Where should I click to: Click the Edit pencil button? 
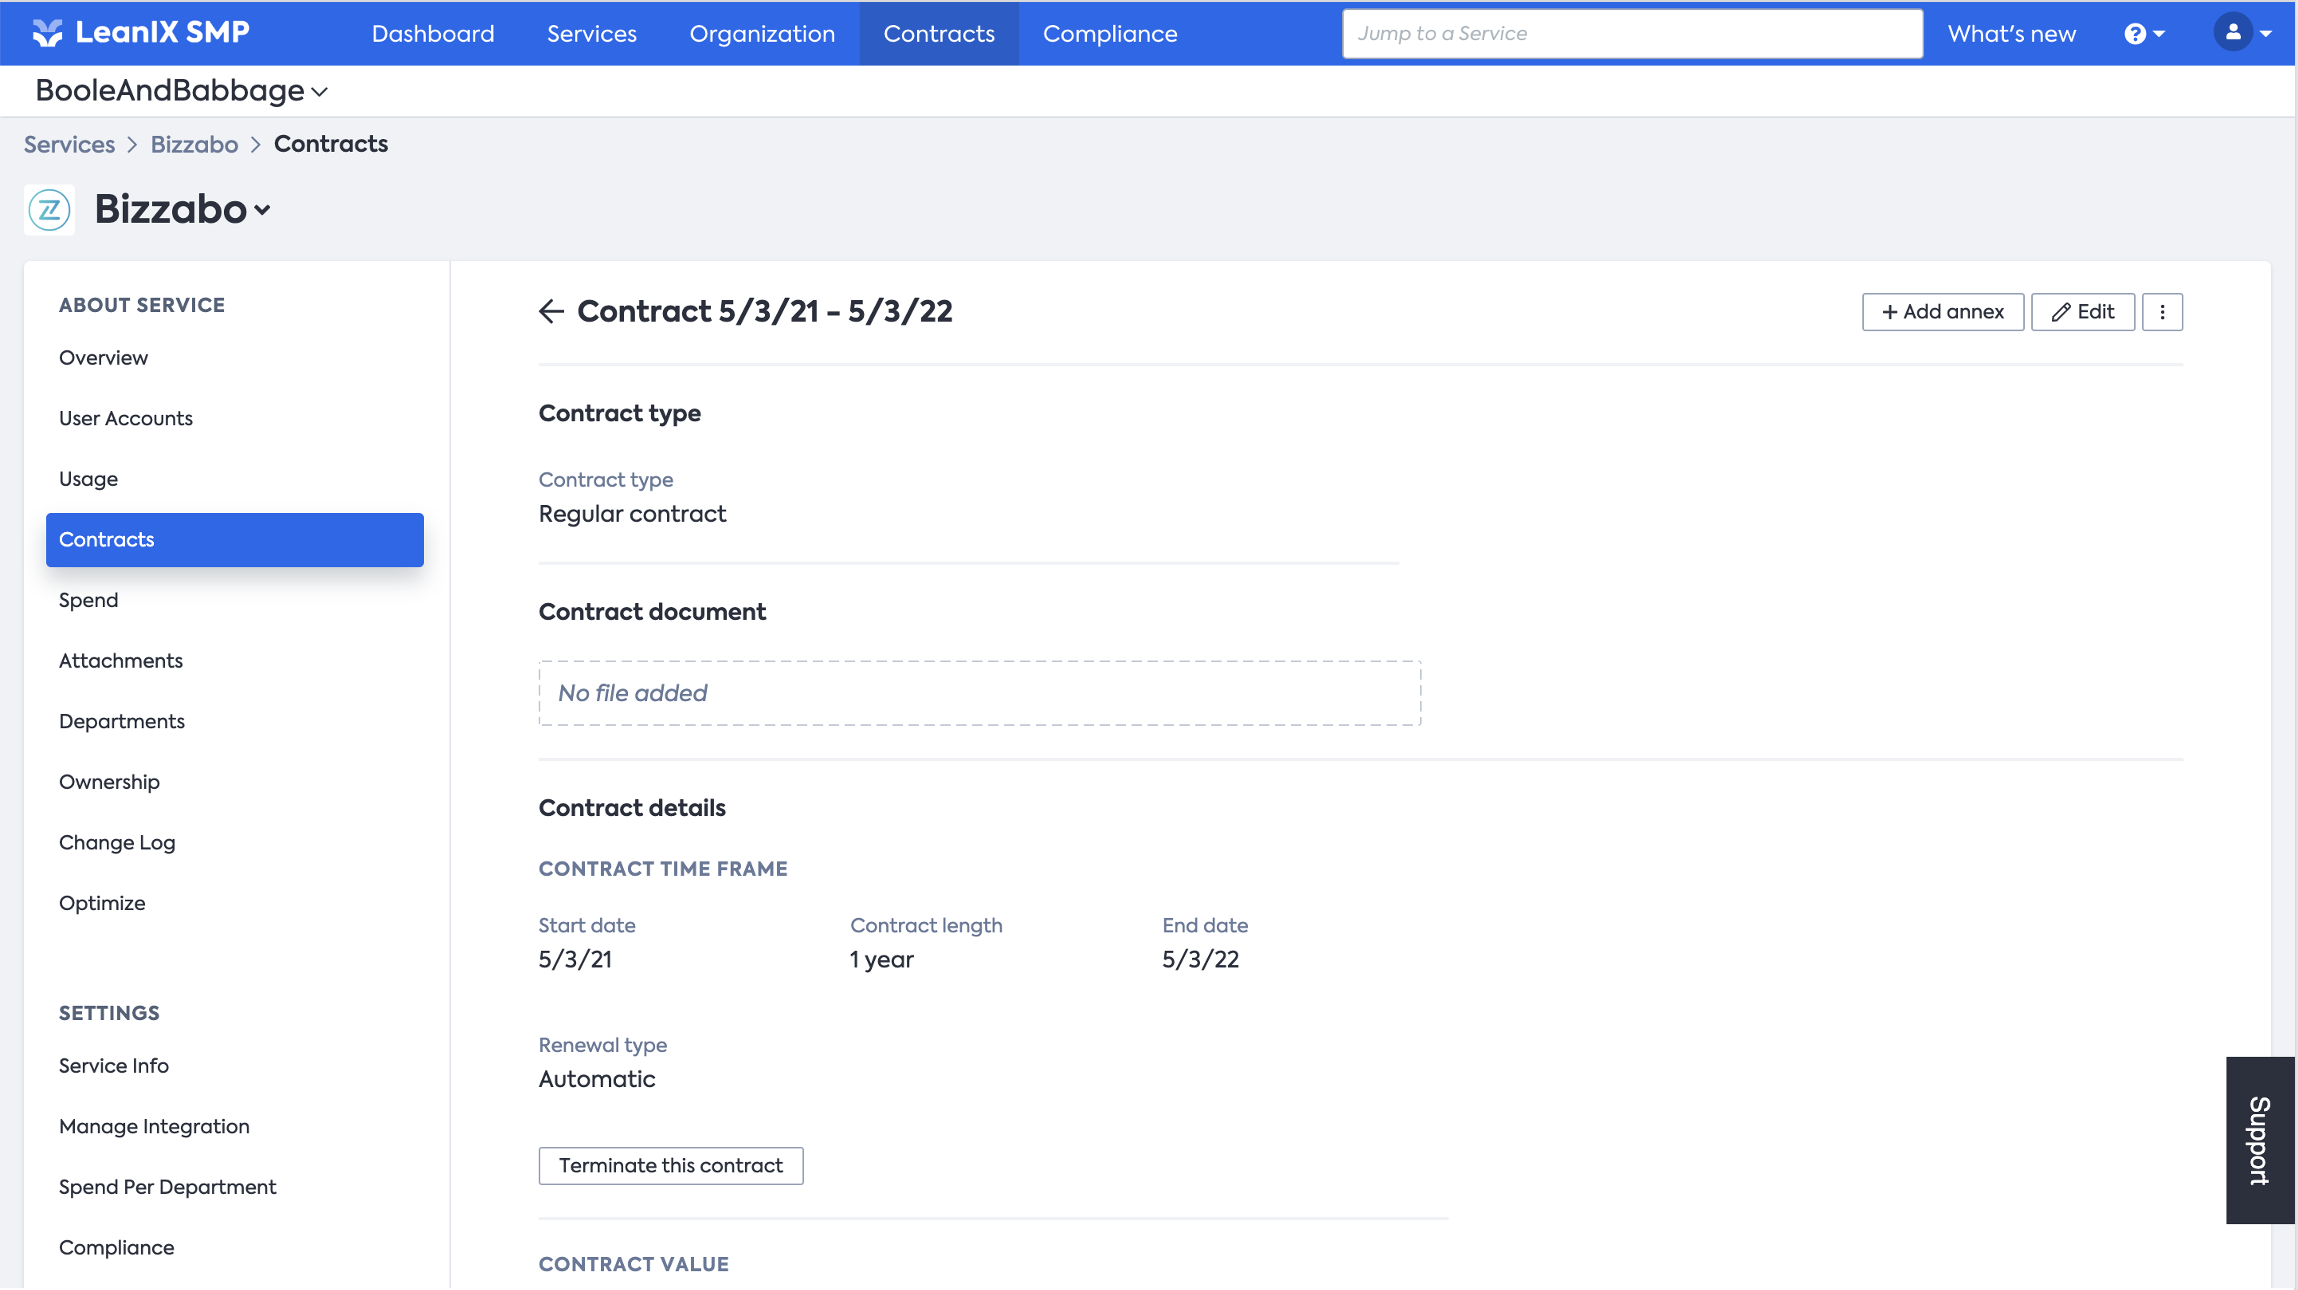[2083, 312]
